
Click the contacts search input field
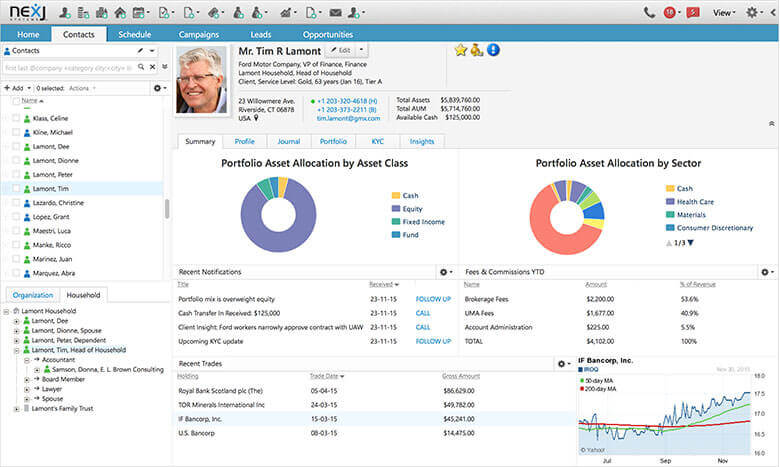pos(69,68)
